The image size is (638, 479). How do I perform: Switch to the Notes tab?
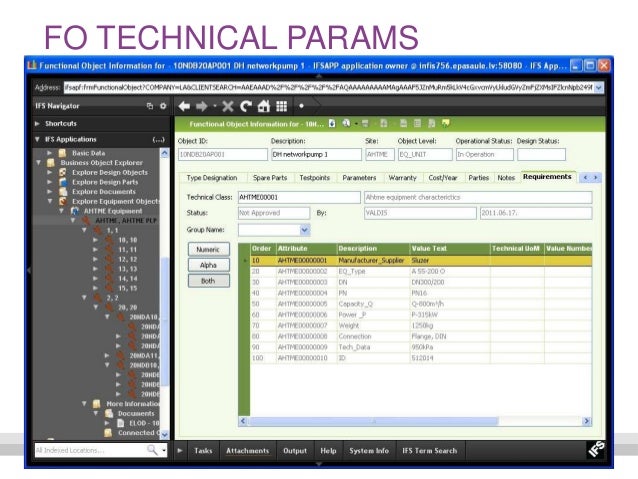pyautogui.click(x=506, y=178)
